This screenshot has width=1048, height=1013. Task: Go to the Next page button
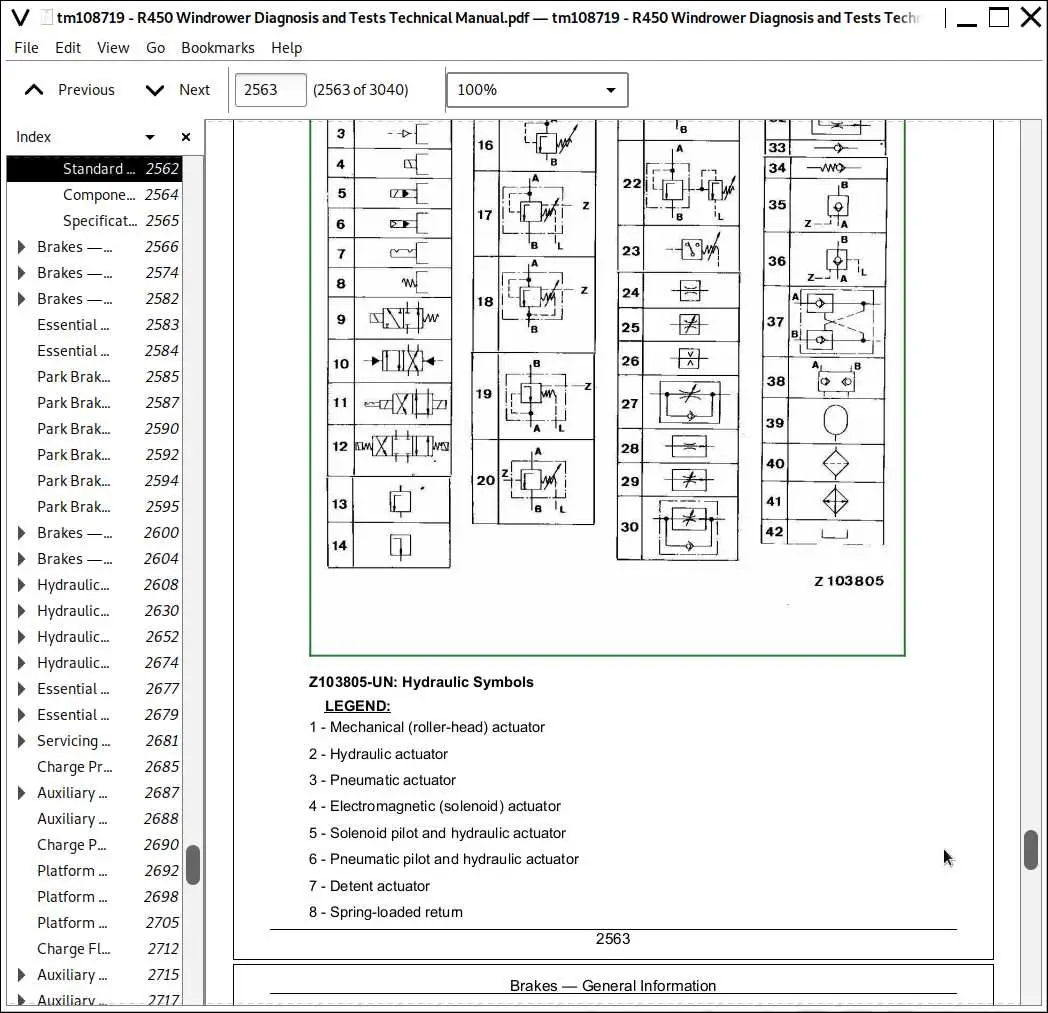pyautogui.click(x=178, y=90)
